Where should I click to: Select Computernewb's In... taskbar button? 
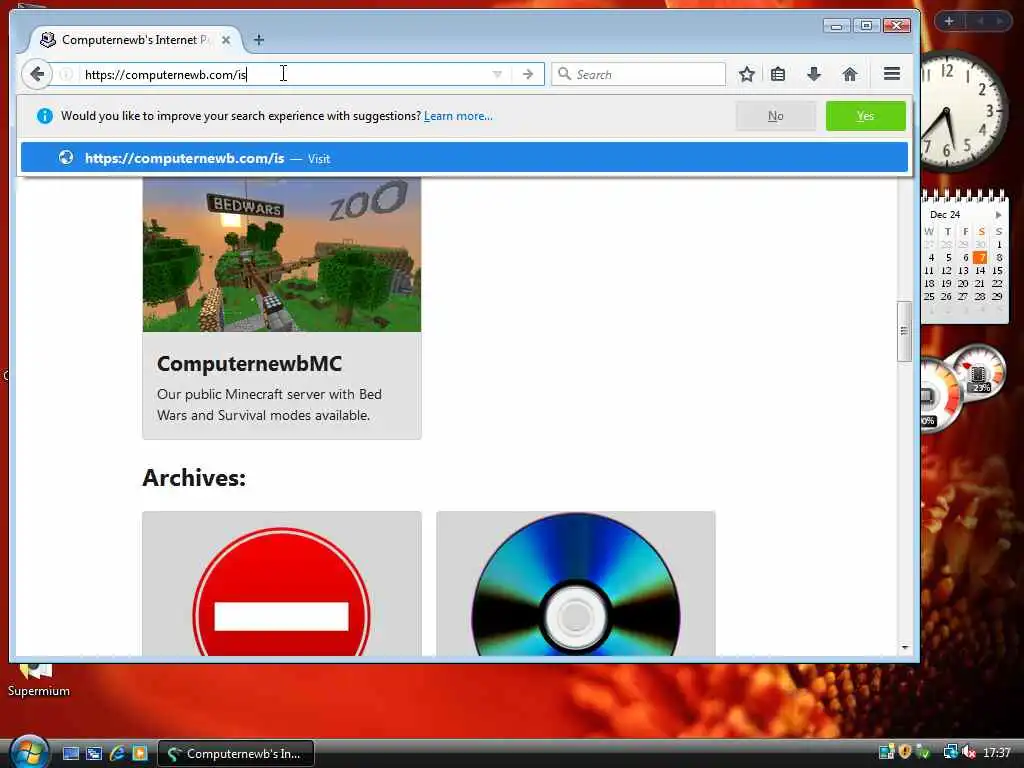236,754
